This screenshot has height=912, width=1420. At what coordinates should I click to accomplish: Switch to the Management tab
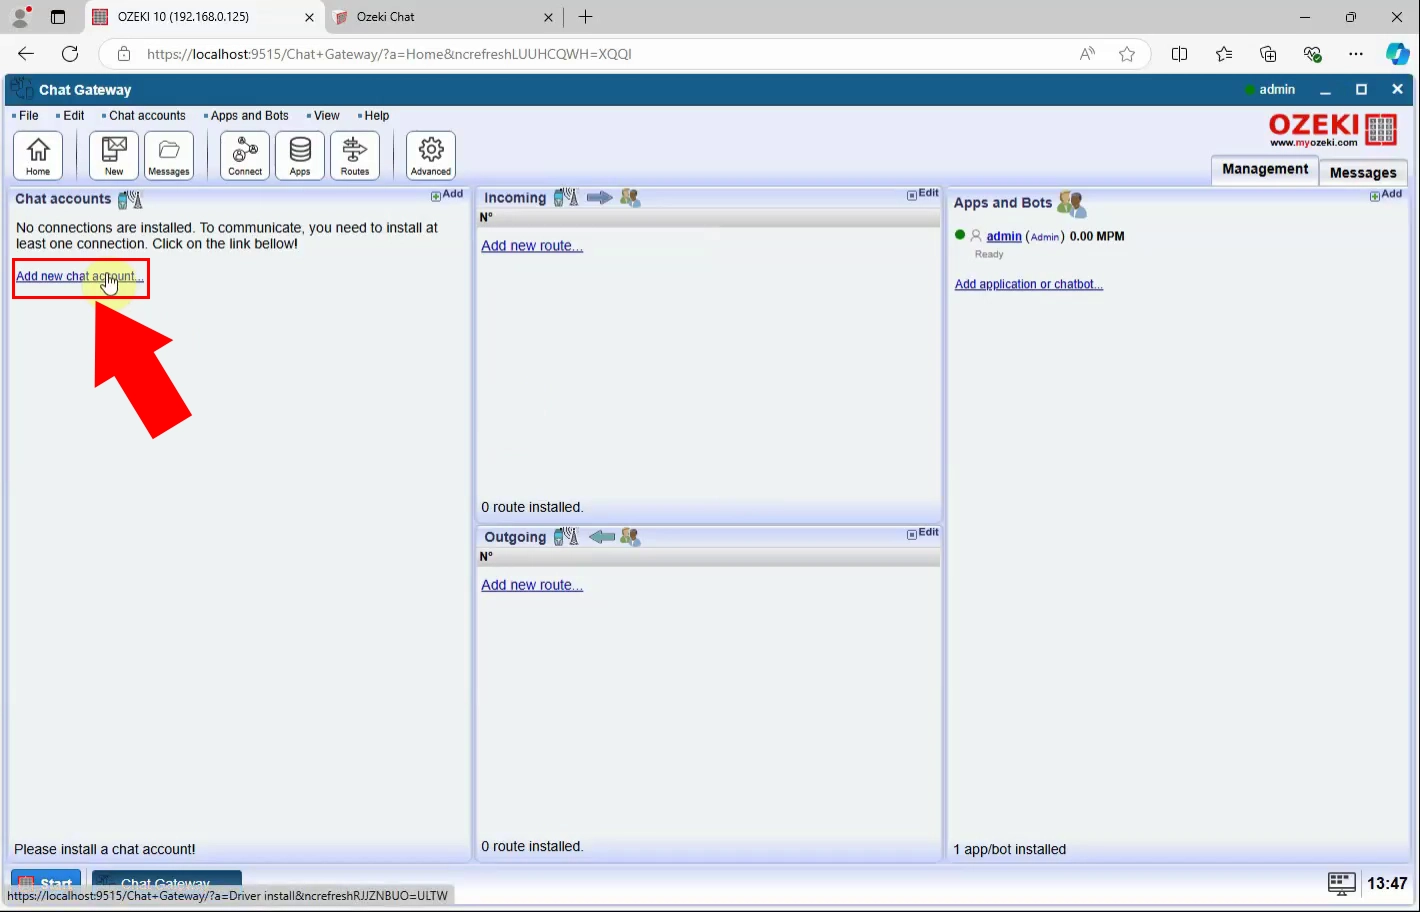pos(1265,170)
